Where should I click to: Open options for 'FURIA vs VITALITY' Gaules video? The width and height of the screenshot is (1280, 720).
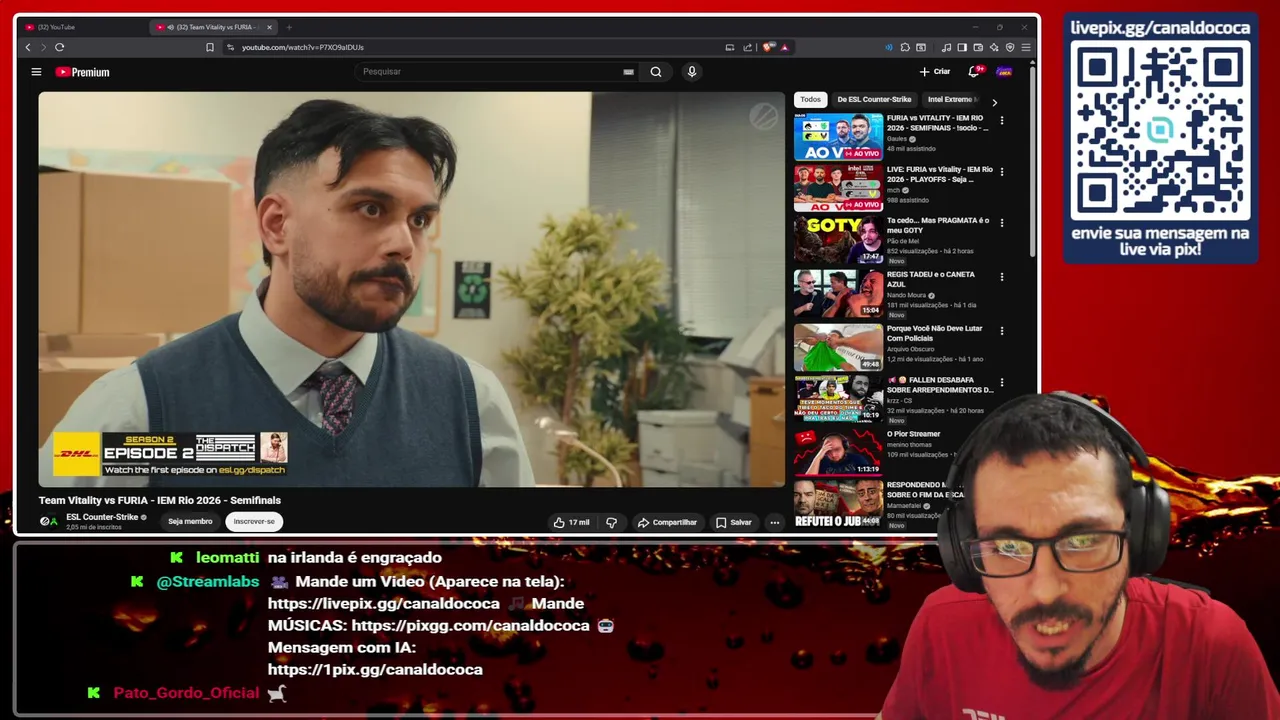tap(1002, 120)
